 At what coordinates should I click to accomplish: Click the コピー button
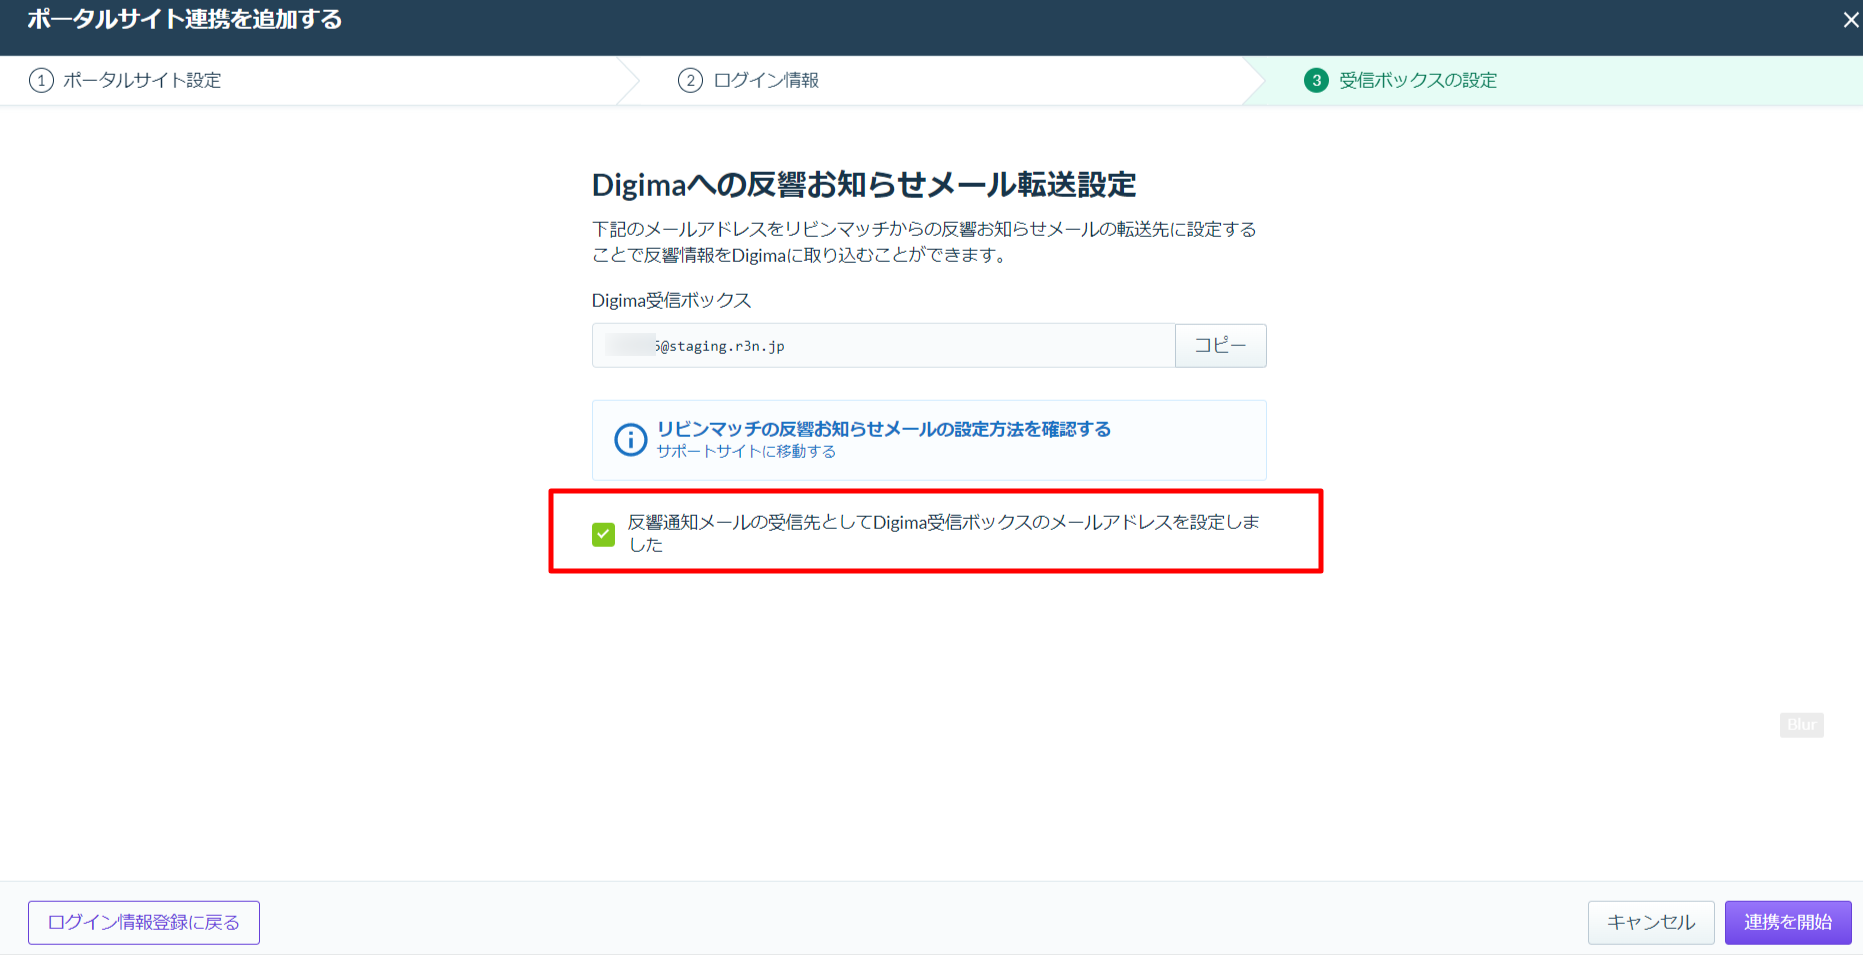pos(1220,345)
